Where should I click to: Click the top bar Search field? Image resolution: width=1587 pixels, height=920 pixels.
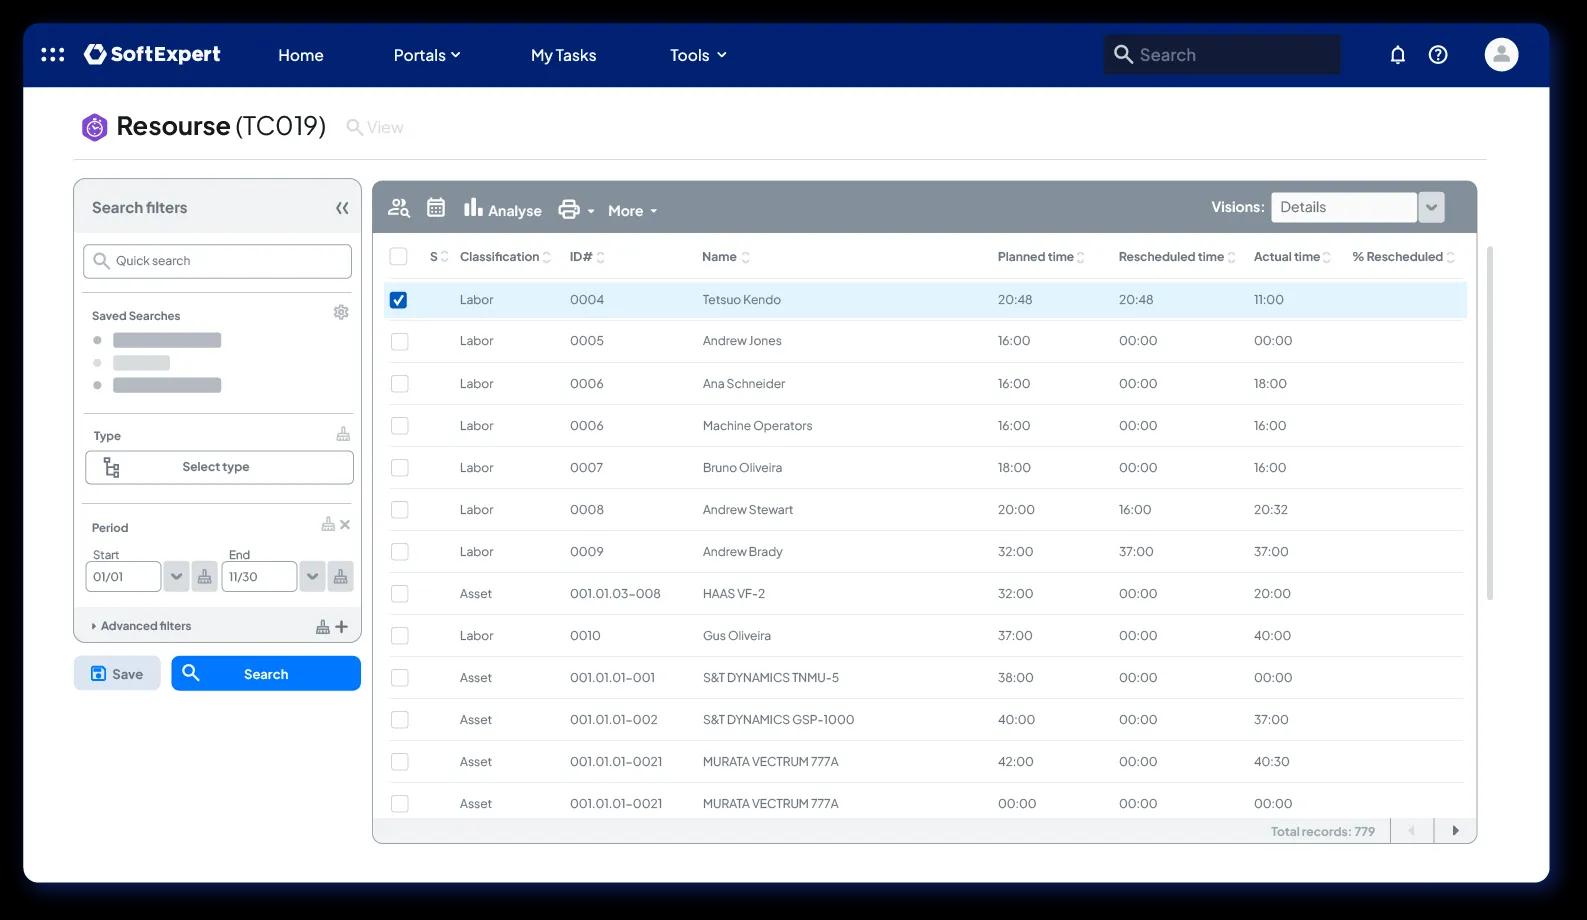point(1222,55)
